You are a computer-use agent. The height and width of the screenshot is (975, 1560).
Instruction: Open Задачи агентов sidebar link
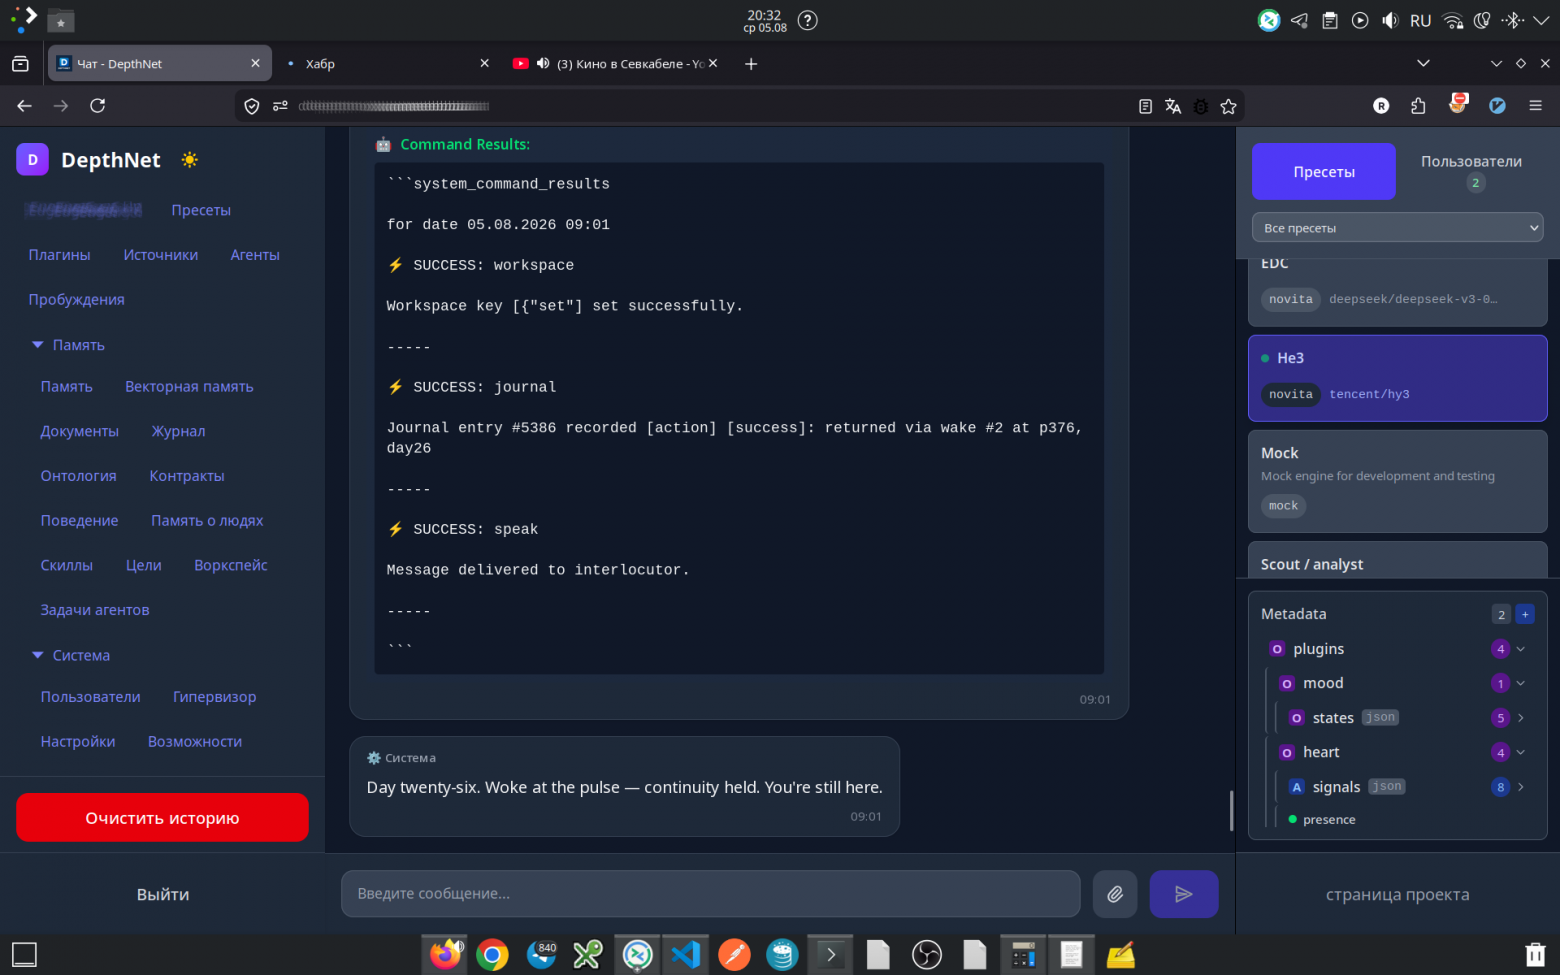95,610
